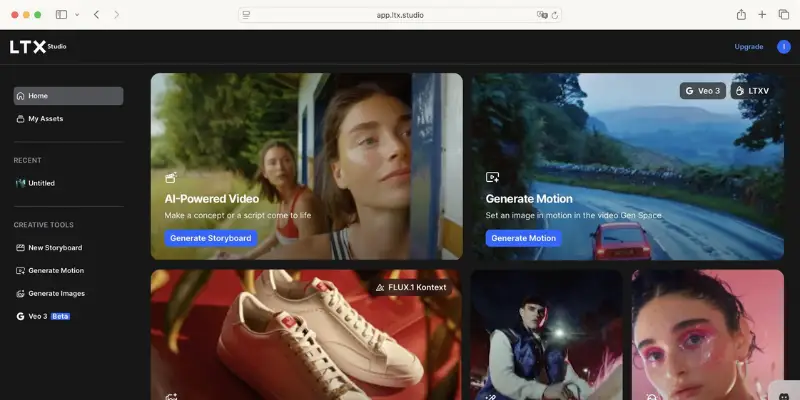The width and height of the screenshot is (800, 400).
Task: Select Home in the sidebar
Action: pos(68,96)
